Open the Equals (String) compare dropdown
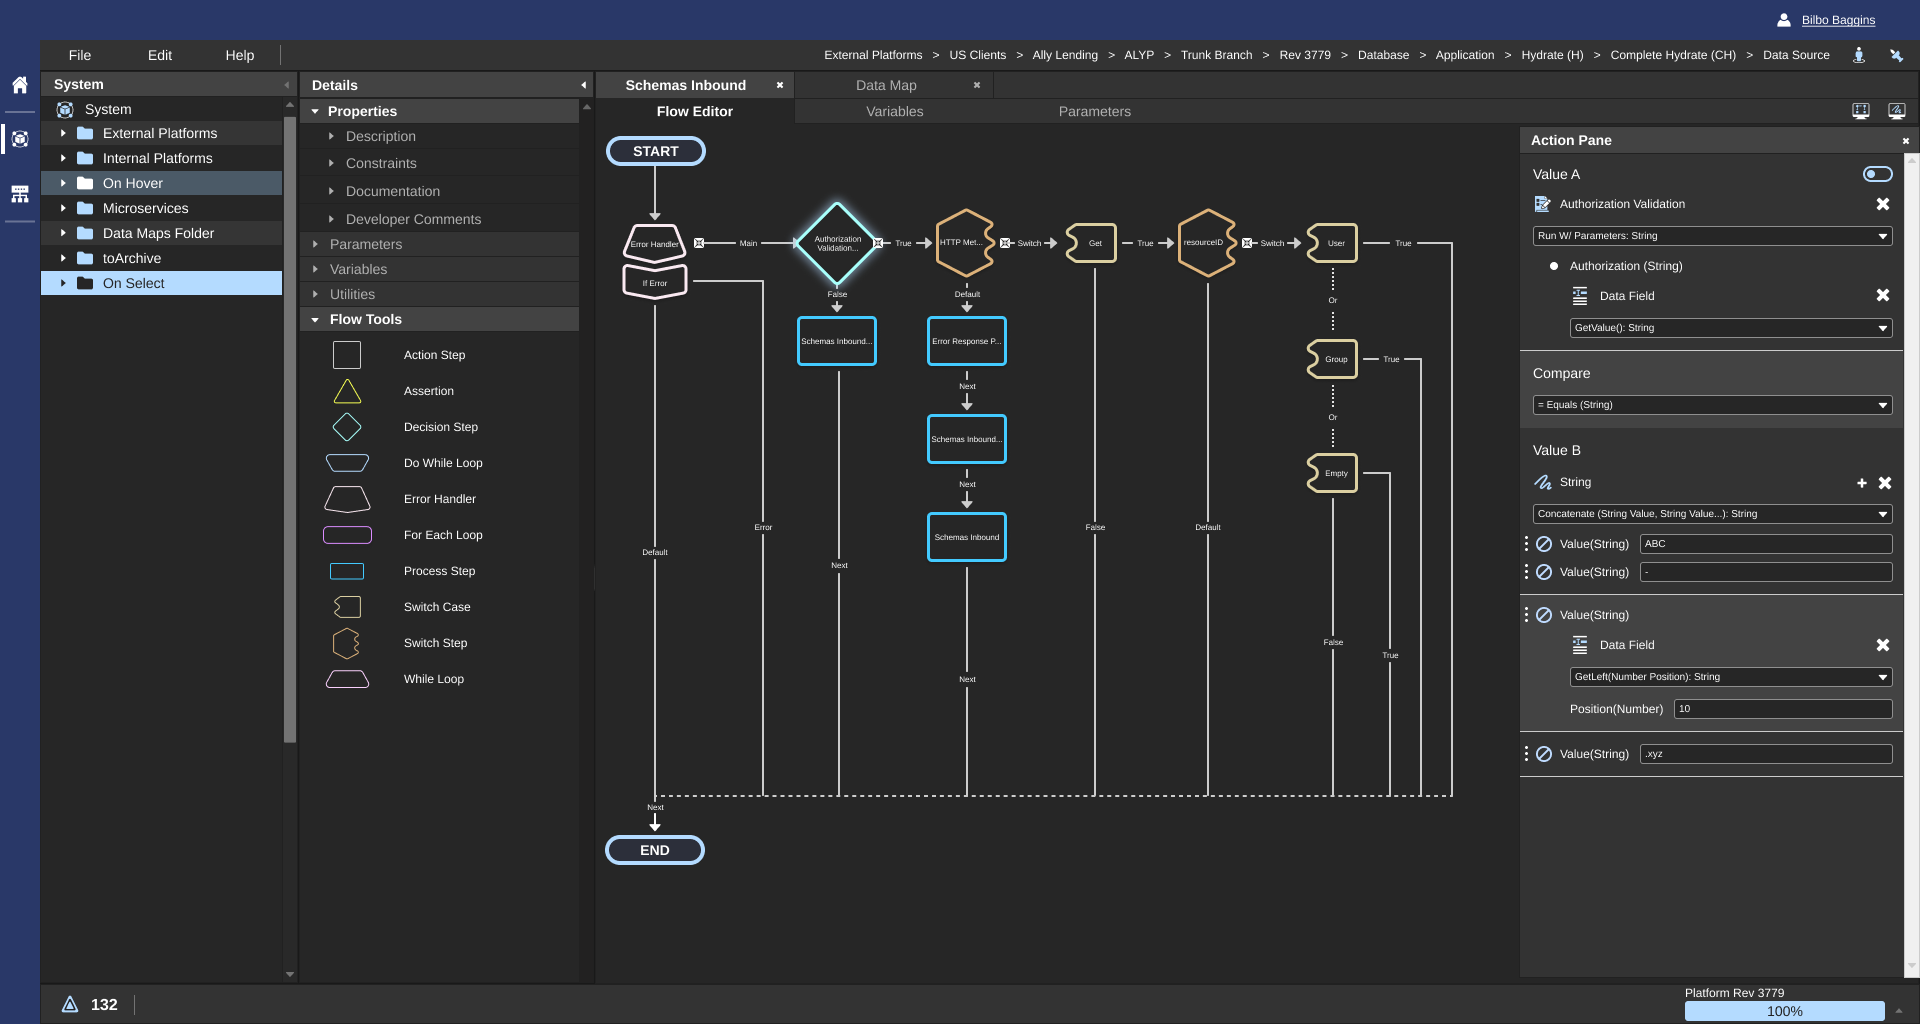Image resolution: width=1920 pixels, height=1024 pixels. click(1710, 405)
